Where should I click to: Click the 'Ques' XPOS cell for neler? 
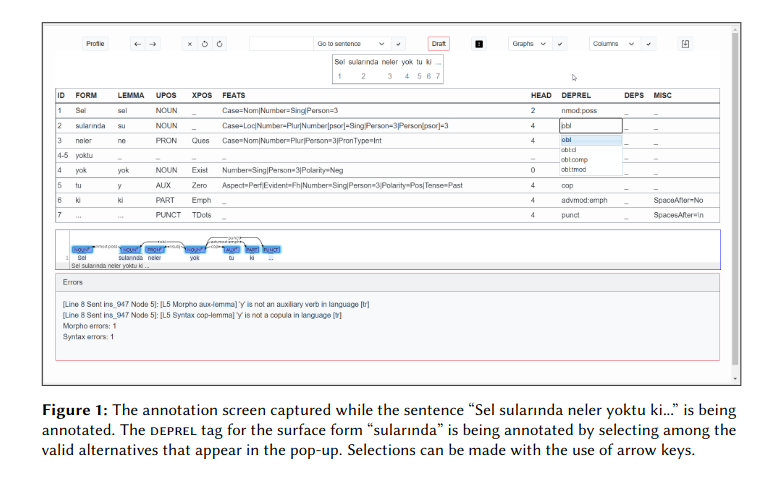[200, 141]
